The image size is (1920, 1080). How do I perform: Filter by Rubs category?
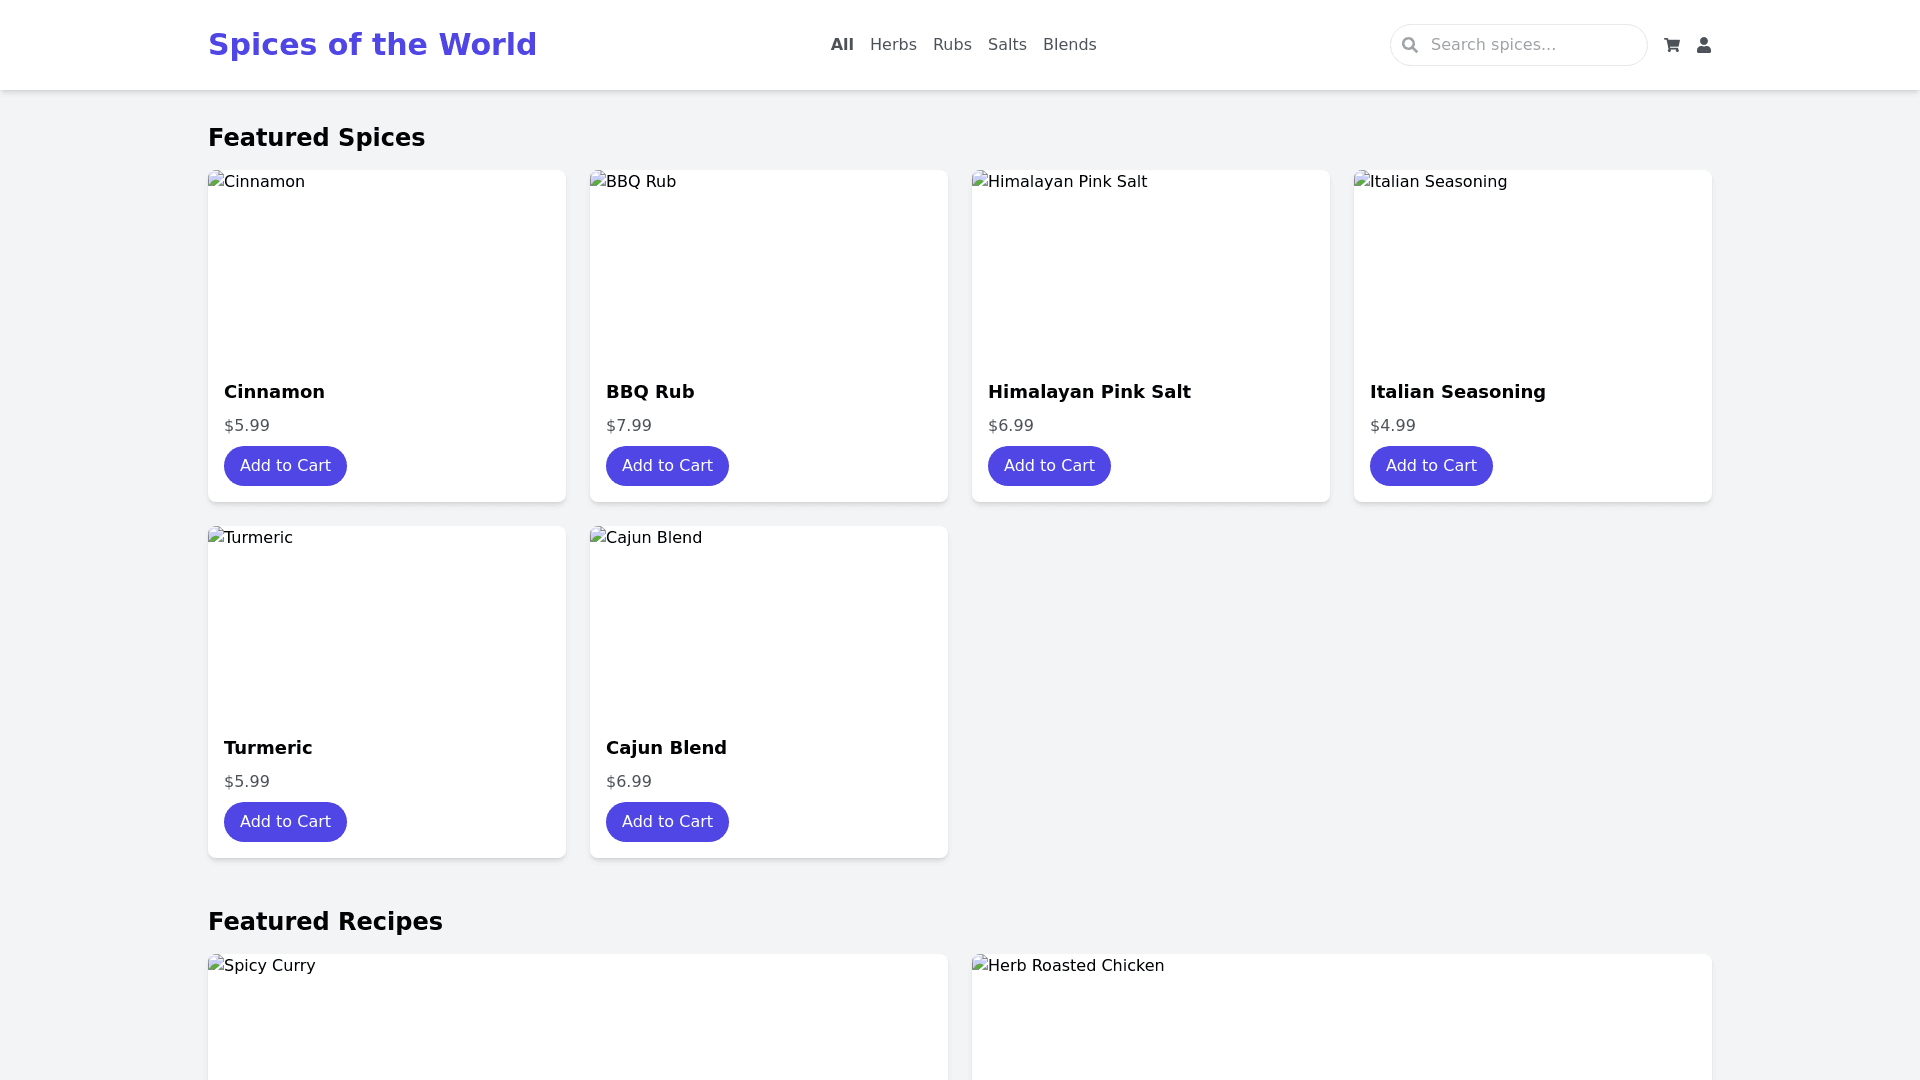pos(951,45)
